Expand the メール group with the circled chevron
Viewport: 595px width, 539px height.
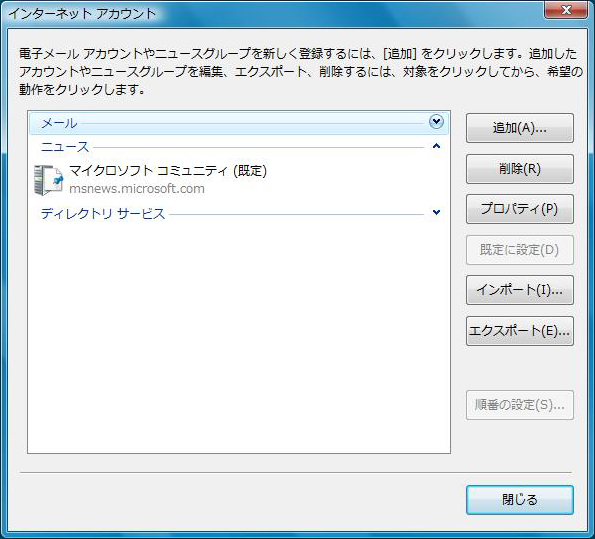(x=436, y=122)
